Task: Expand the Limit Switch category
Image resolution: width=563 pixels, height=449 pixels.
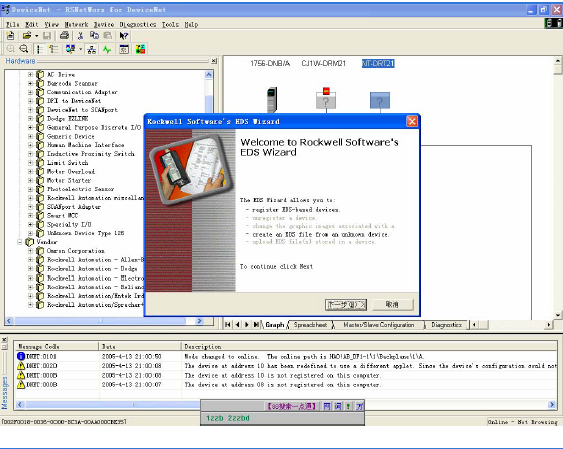Action: point(31,163)
